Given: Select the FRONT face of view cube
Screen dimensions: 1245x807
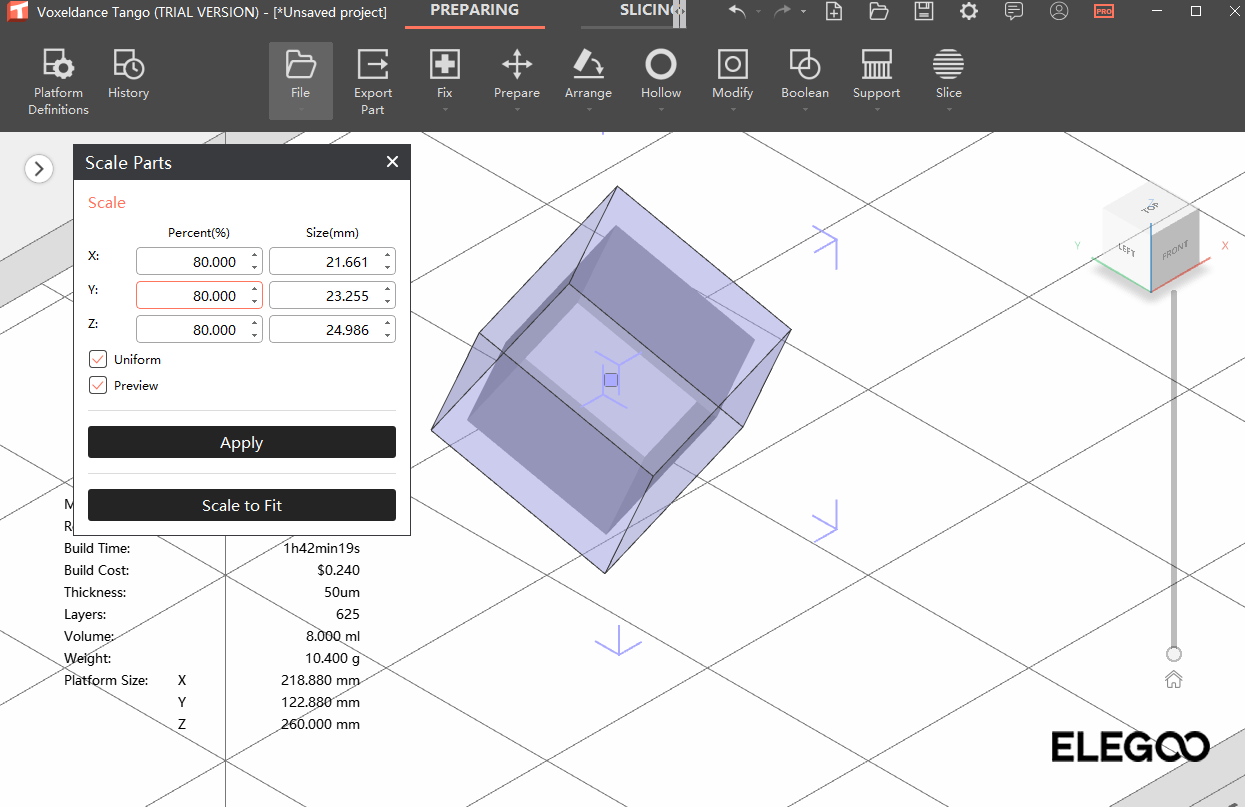Looking at the screenshot, I should [1175, 250].
